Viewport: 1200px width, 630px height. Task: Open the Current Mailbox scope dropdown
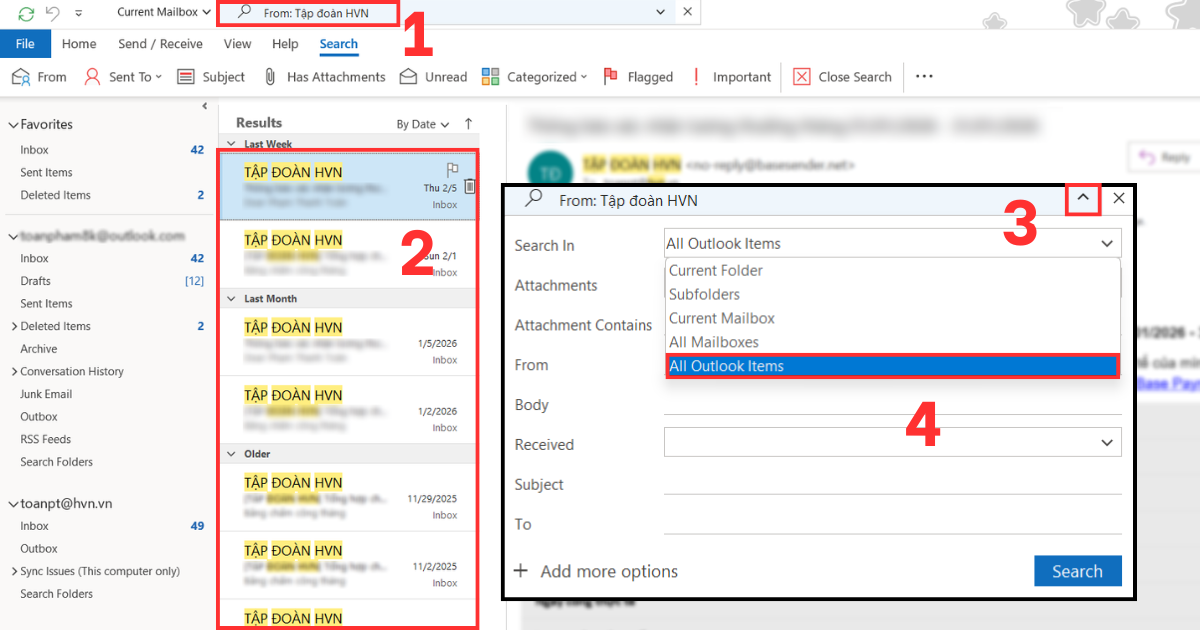(162, 12)
